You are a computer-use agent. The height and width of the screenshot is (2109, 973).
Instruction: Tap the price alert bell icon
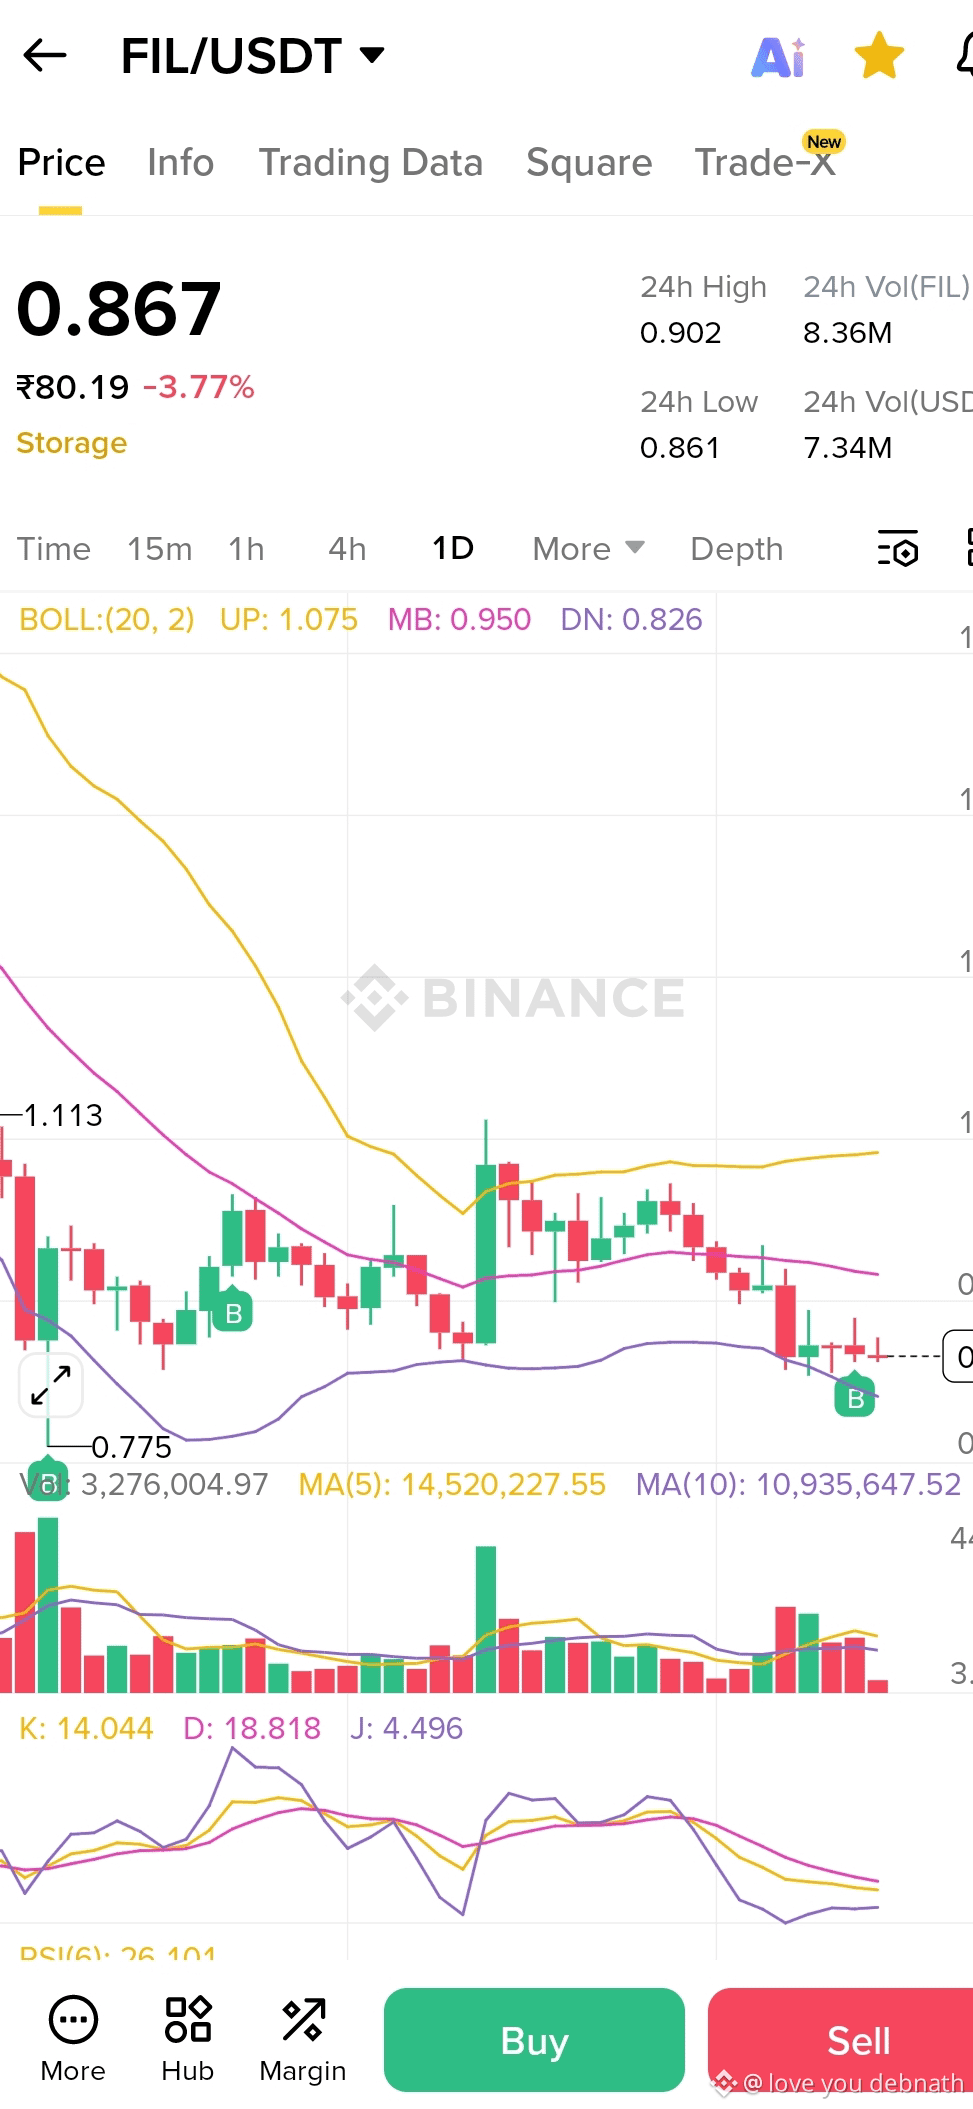point(964,56)
